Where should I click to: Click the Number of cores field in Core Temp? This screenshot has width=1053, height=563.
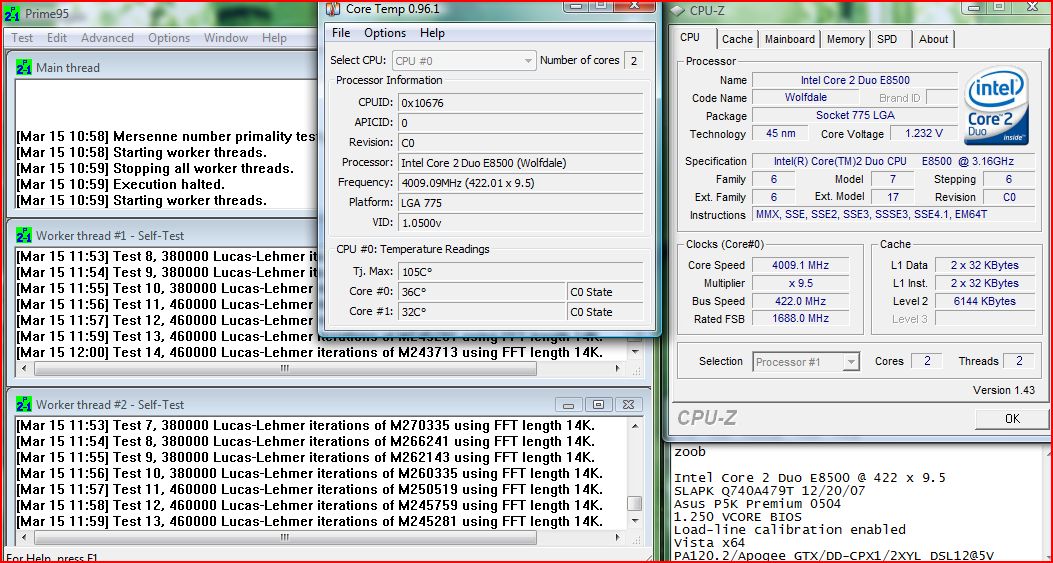pos(633,60)
